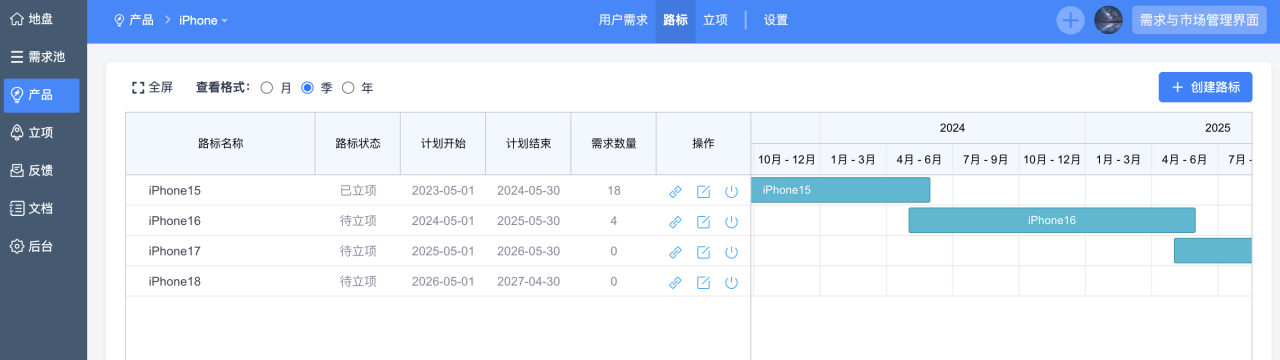This screenshot has width=1280, height=360.
Task: Click end date 2027-04-30
Action: tap(528, 282)
